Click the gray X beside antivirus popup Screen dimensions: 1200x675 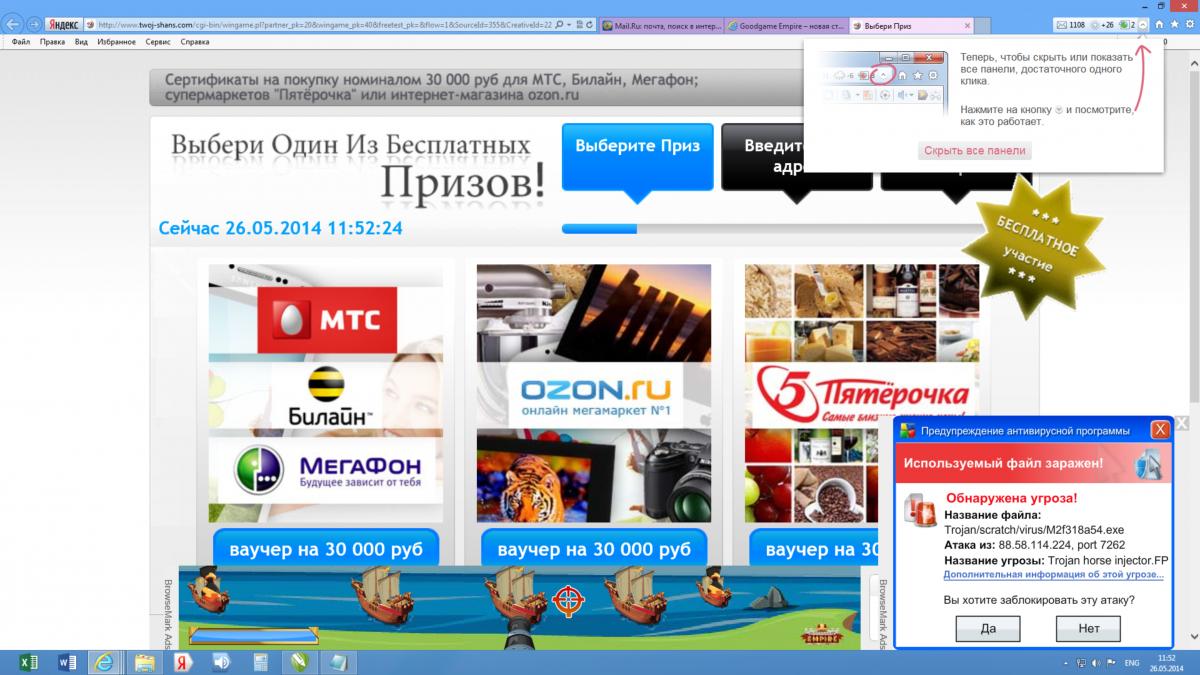coord(1182,423)
